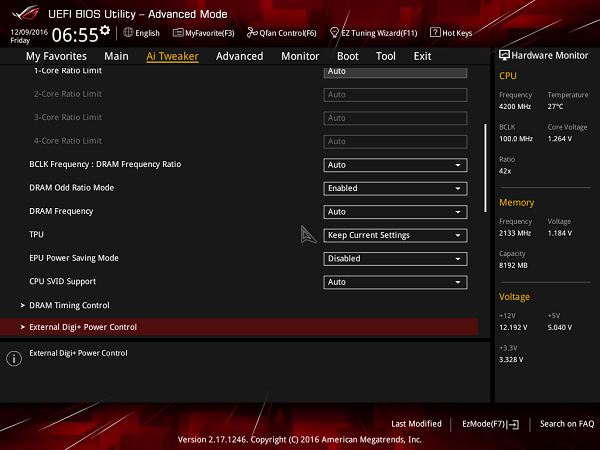This screenshot has height=450, width=600.
Task: Click the info icon in help area
Action: tap(14, 359)
